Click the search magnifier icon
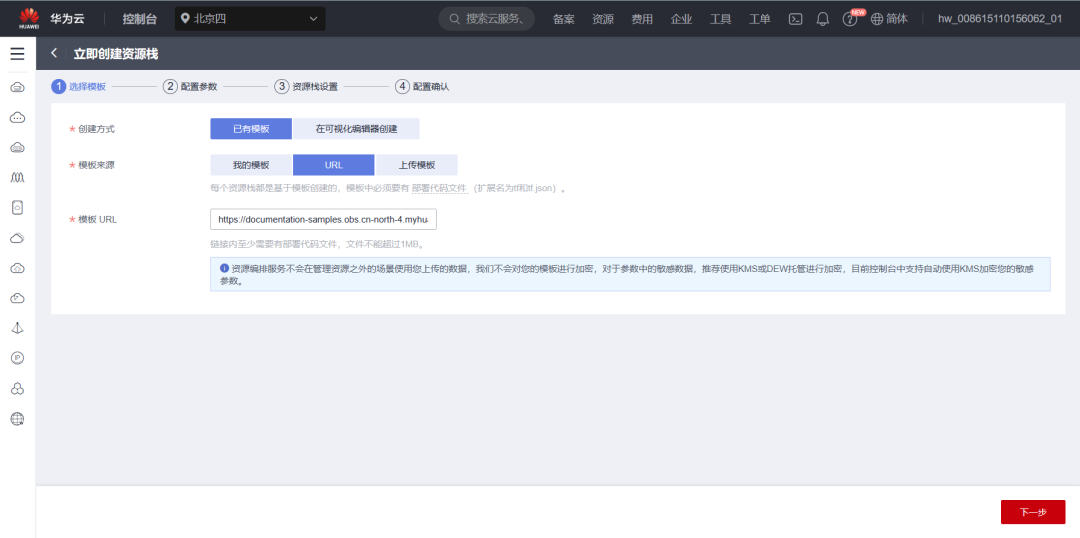The height and width of the screenshot is (538, 1080). pyautogui.click(x=455, y=19)
